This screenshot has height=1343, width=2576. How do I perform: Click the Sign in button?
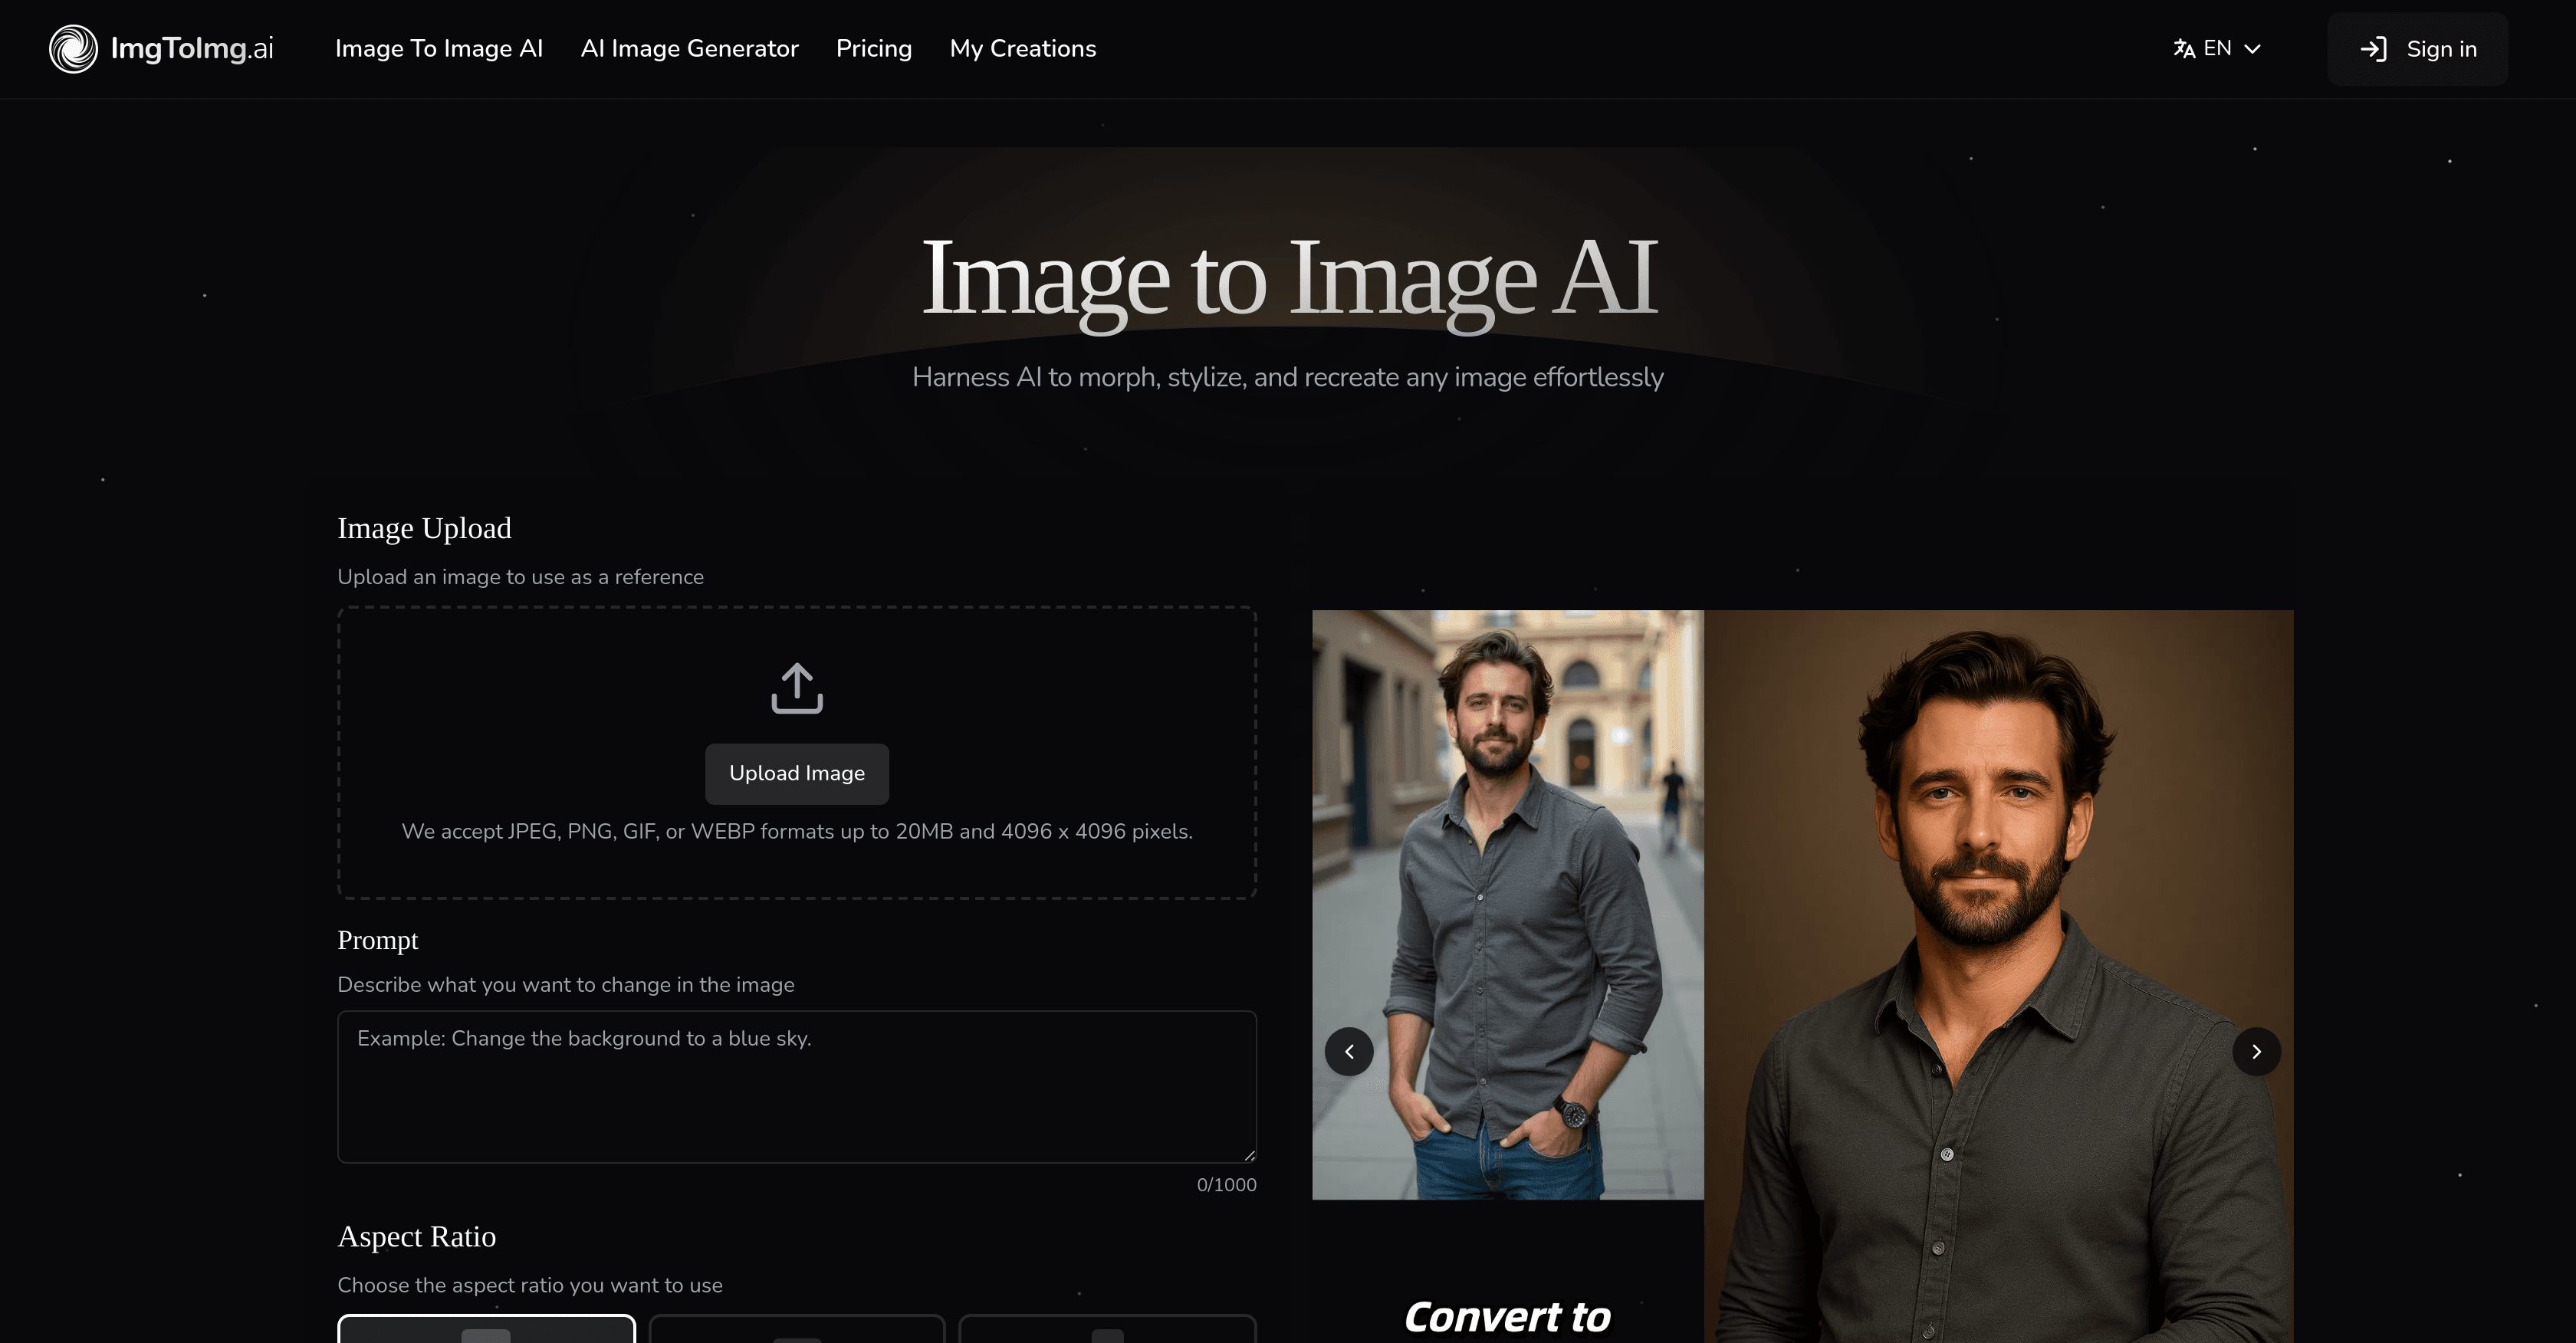[x=2417, y=48]
